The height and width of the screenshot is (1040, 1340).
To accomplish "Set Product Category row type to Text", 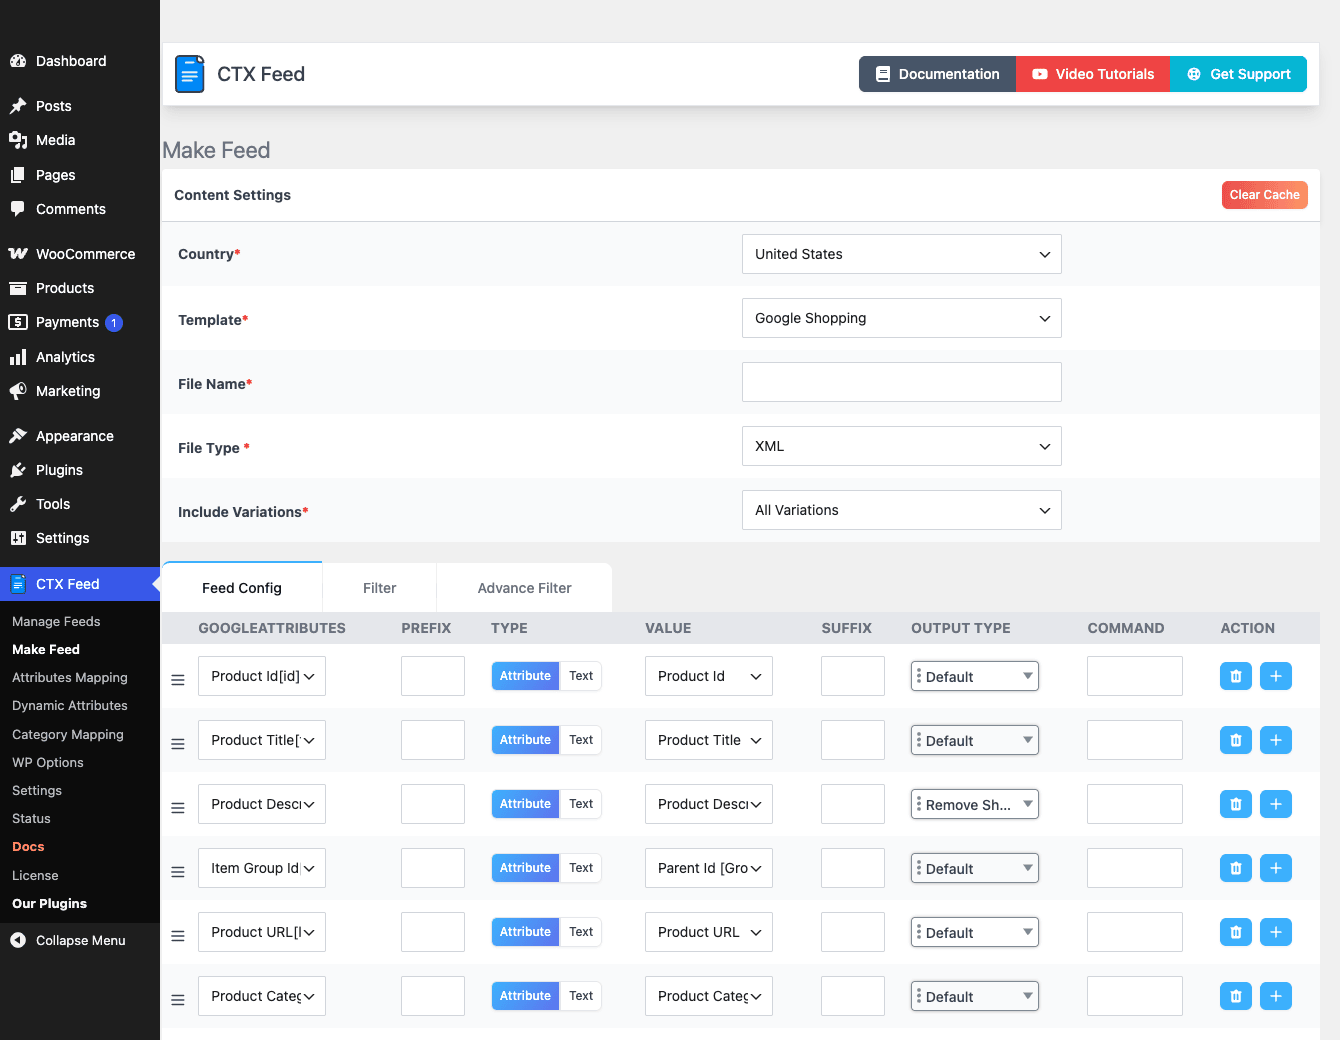I will tap(581, 996).
